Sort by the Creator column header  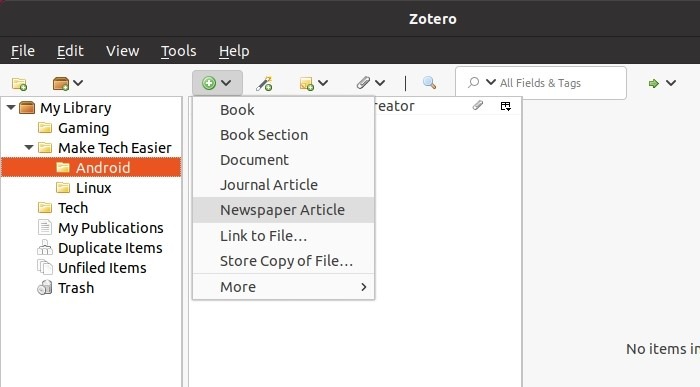pos(395,106)
